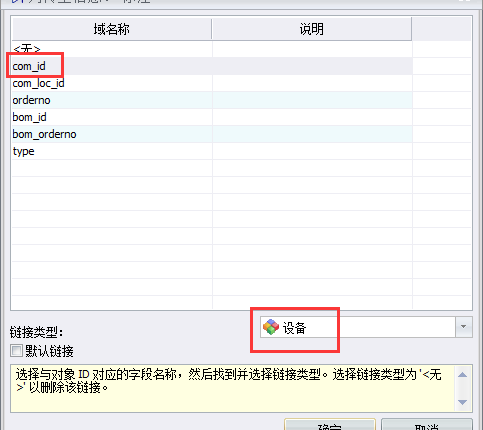Select the bom_orderno field row
This screenshot has height=430, width=483.
(212, 134)
